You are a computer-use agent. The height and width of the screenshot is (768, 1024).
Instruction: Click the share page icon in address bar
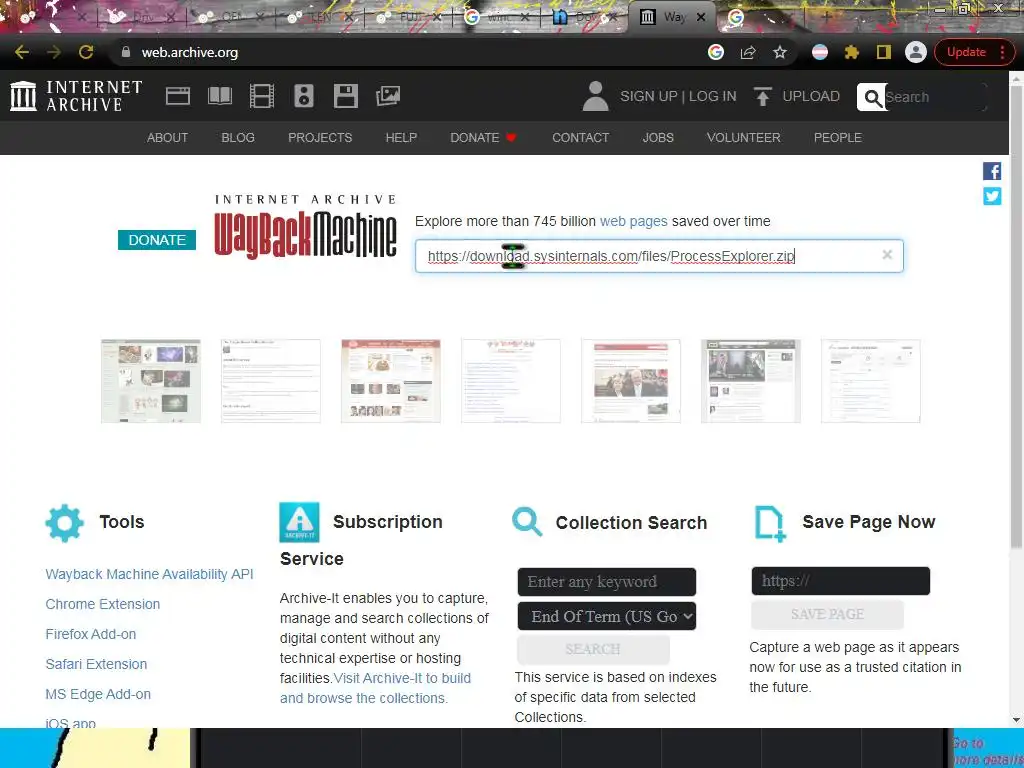pyautogui.click(x=748, y=52)
